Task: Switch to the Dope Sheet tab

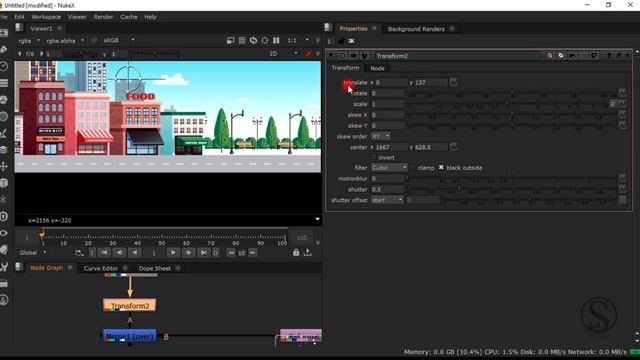Action: pos(155,268)
